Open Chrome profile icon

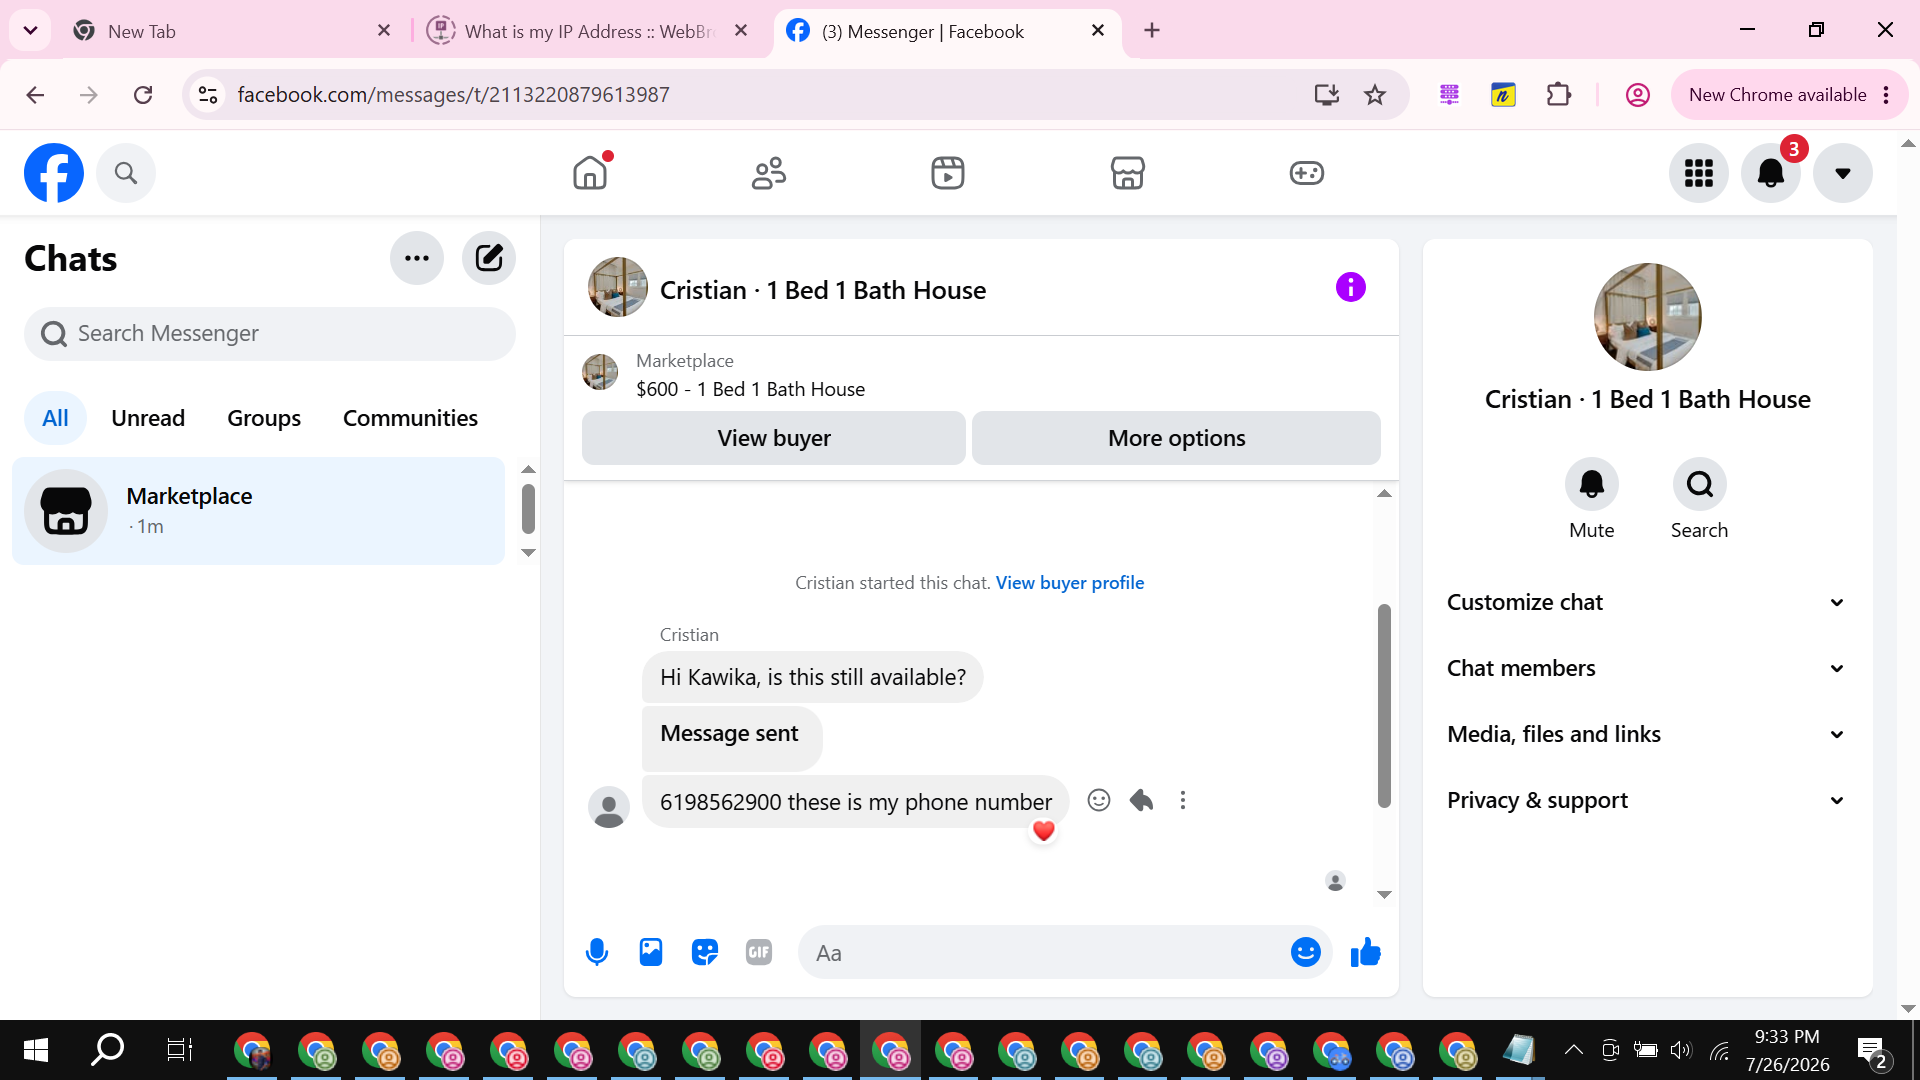1638,95
